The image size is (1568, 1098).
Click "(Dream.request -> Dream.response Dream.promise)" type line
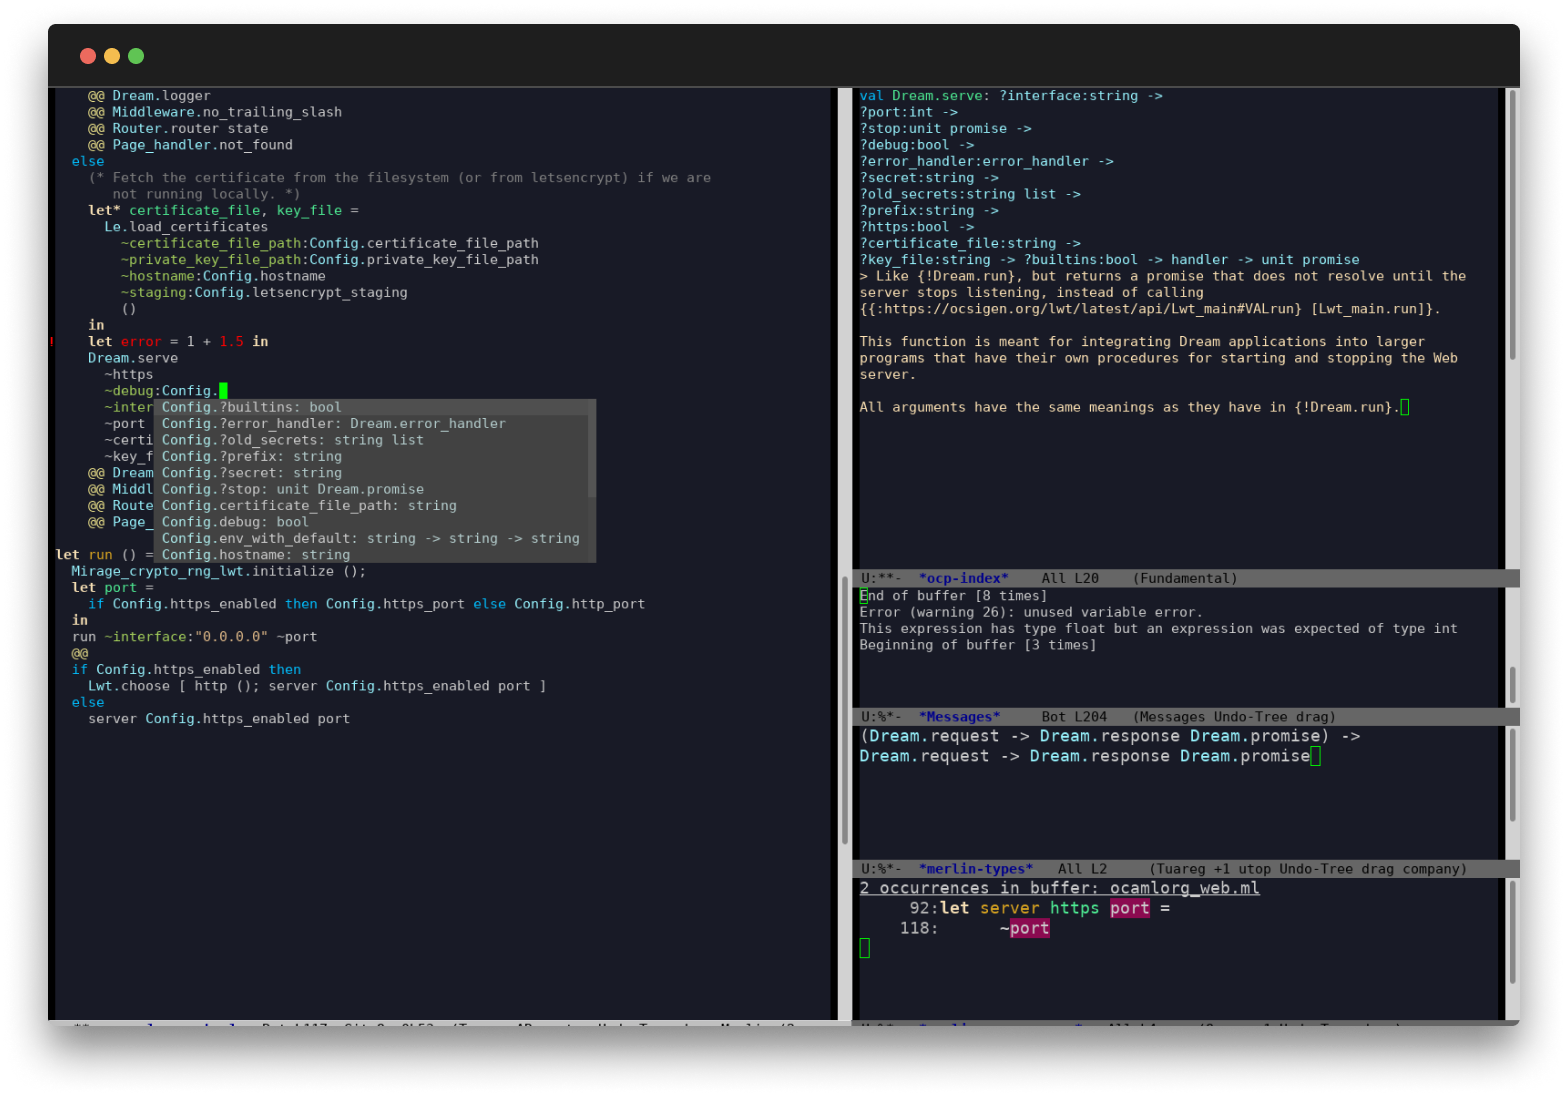click(1110, 736)
